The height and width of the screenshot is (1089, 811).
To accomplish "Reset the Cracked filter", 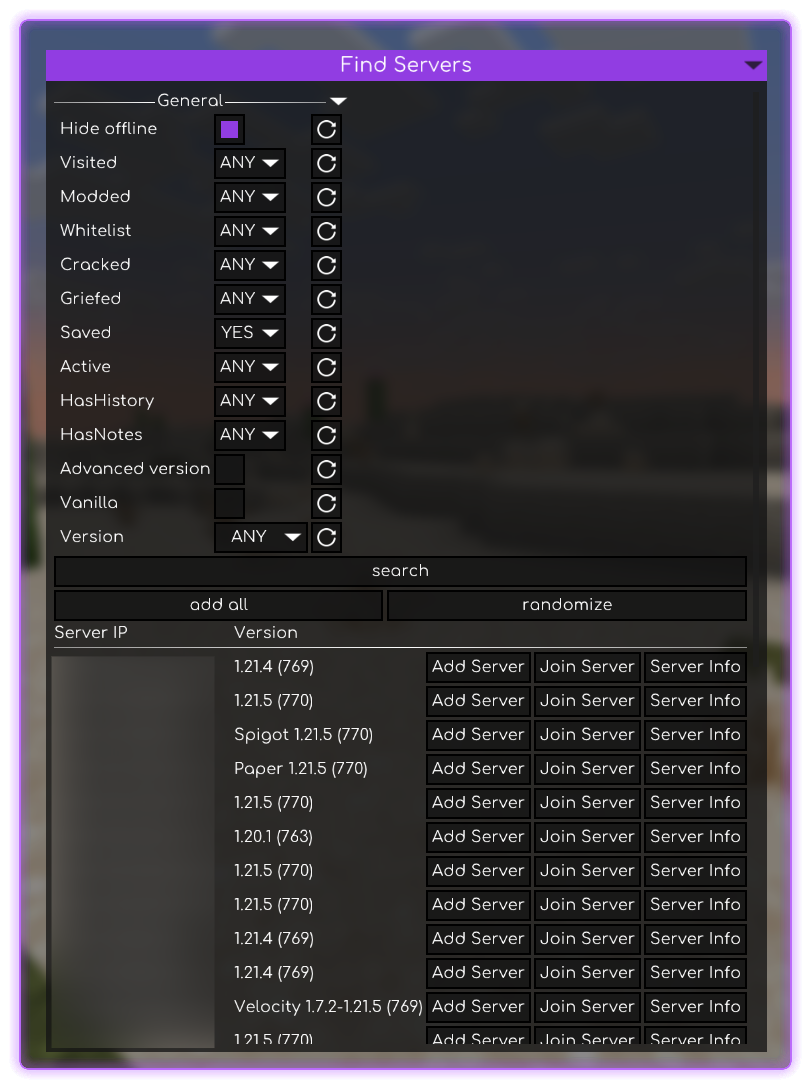I will click(x=326, y=265).
